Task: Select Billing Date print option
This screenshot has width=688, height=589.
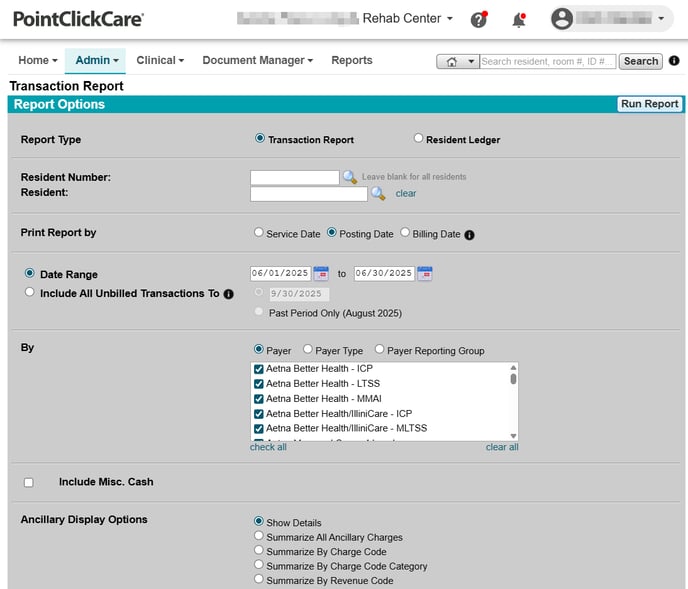Action: [405, 232]
